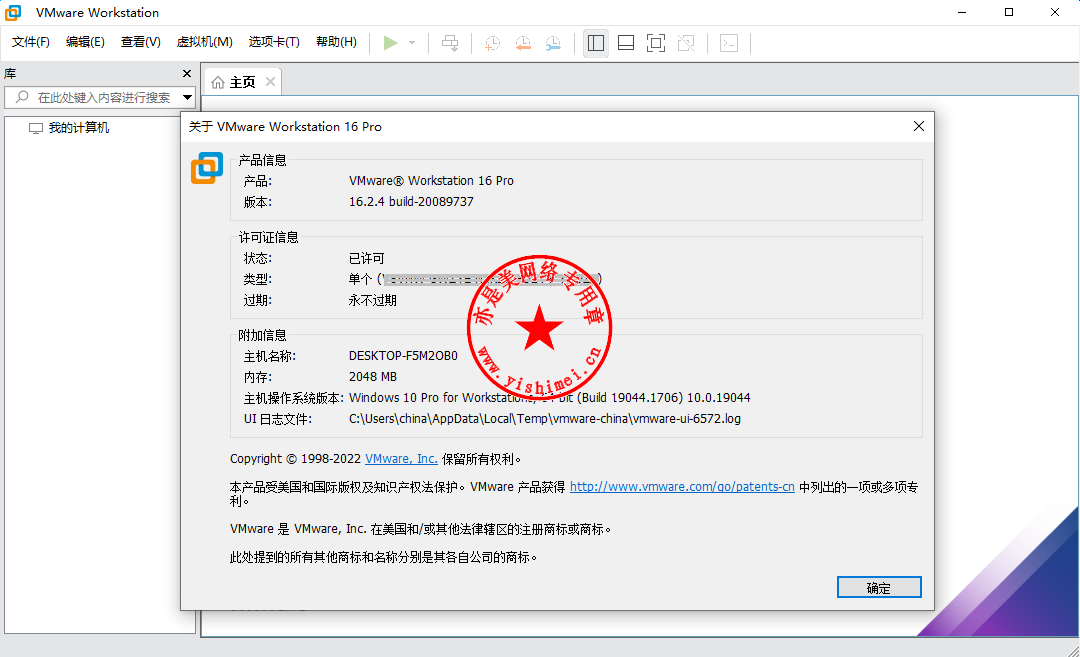Click the 版本: label
1080x657 pixels.
point(258,202)
